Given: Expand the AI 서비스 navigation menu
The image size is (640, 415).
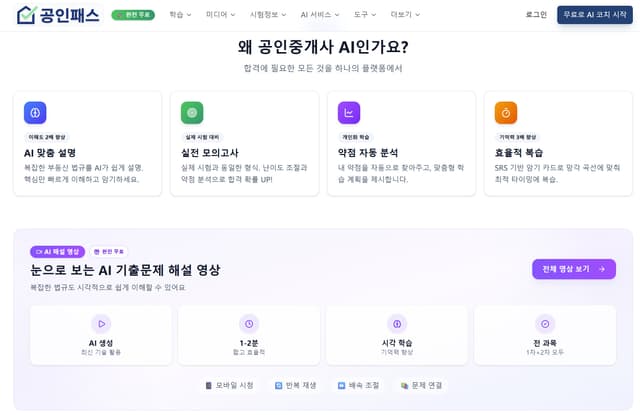Looking at the screenshot, I should tap(320, 15).
